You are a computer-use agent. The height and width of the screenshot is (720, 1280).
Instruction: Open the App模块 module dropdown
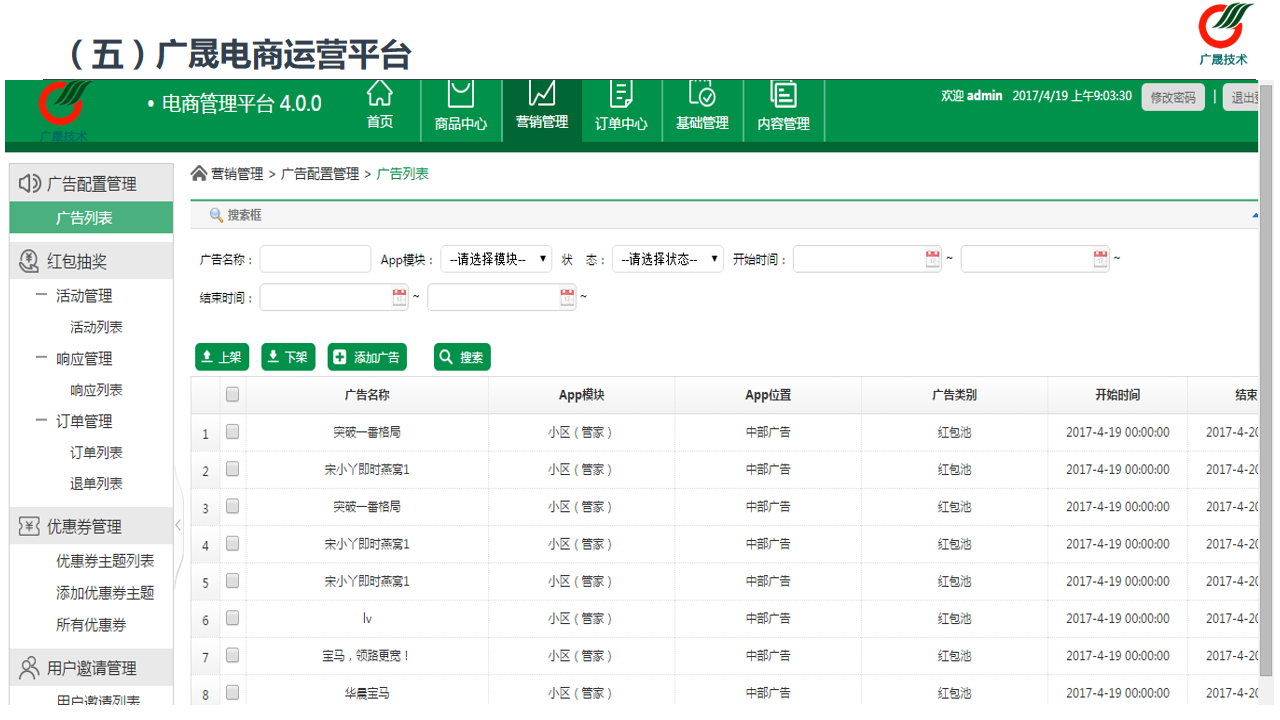click(x=496, y=259)
